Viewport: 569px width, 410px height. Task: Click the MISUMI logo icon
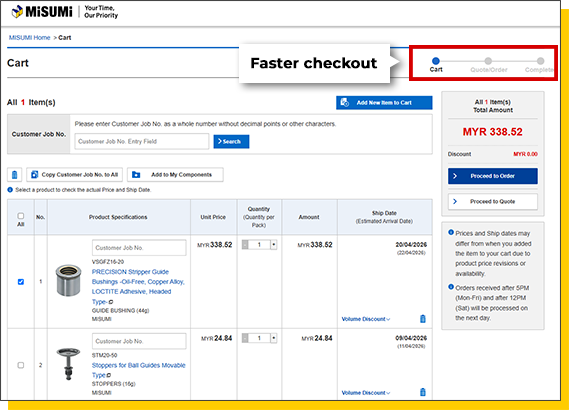tap(17, 12)
